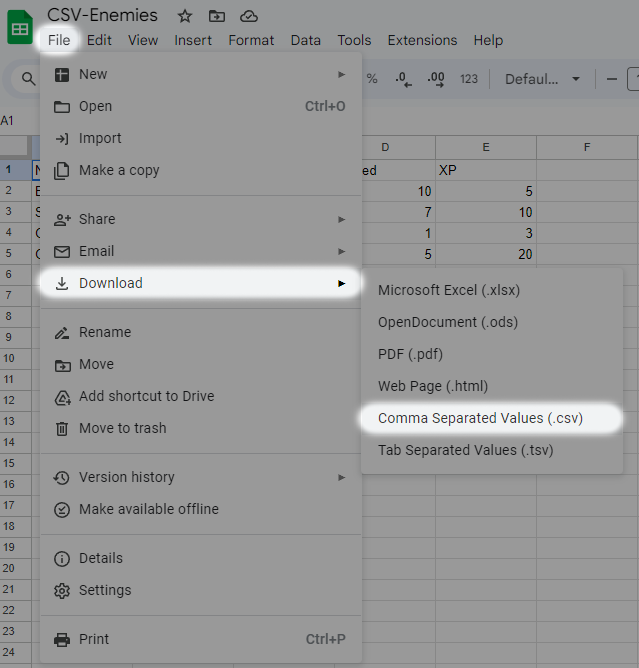Image resolution: width=639 pixels, height=668 pixels.
Task: Click the search magnifier in toolbar
Action: click(x=29, y=79)
